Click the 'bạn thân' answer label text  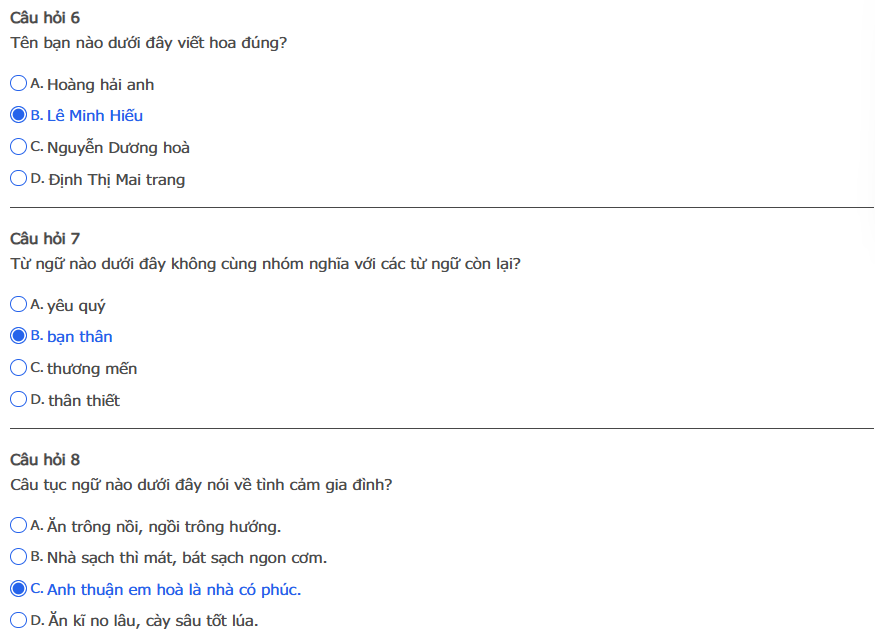(80, 337)
